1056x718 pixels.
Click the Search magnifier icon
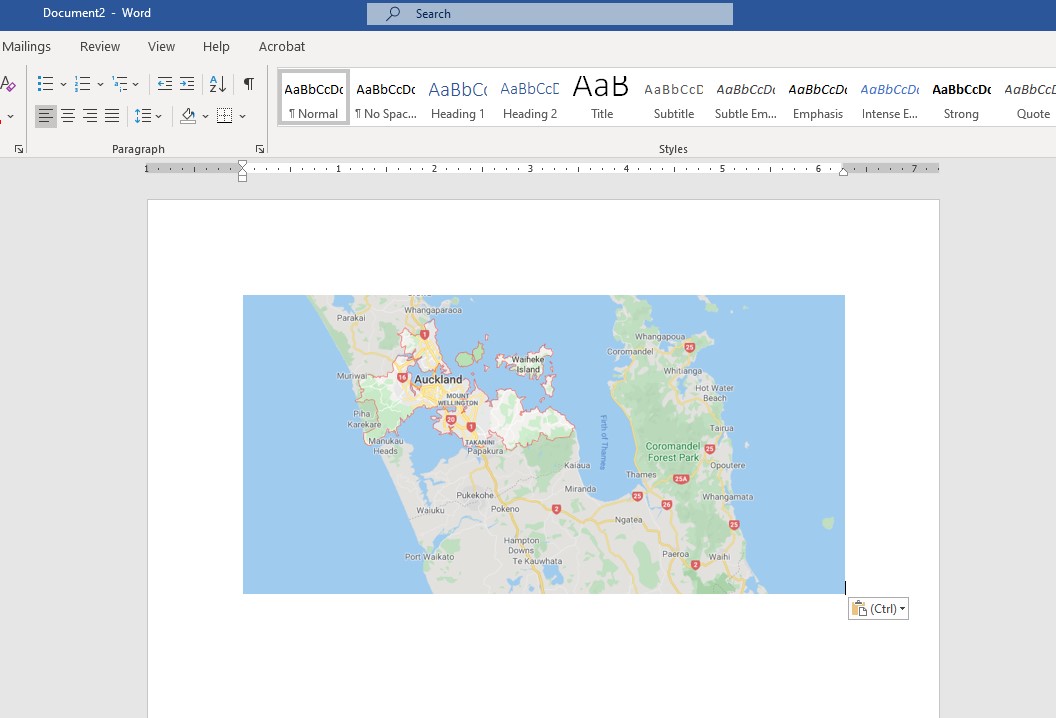[x=393, y=13]
